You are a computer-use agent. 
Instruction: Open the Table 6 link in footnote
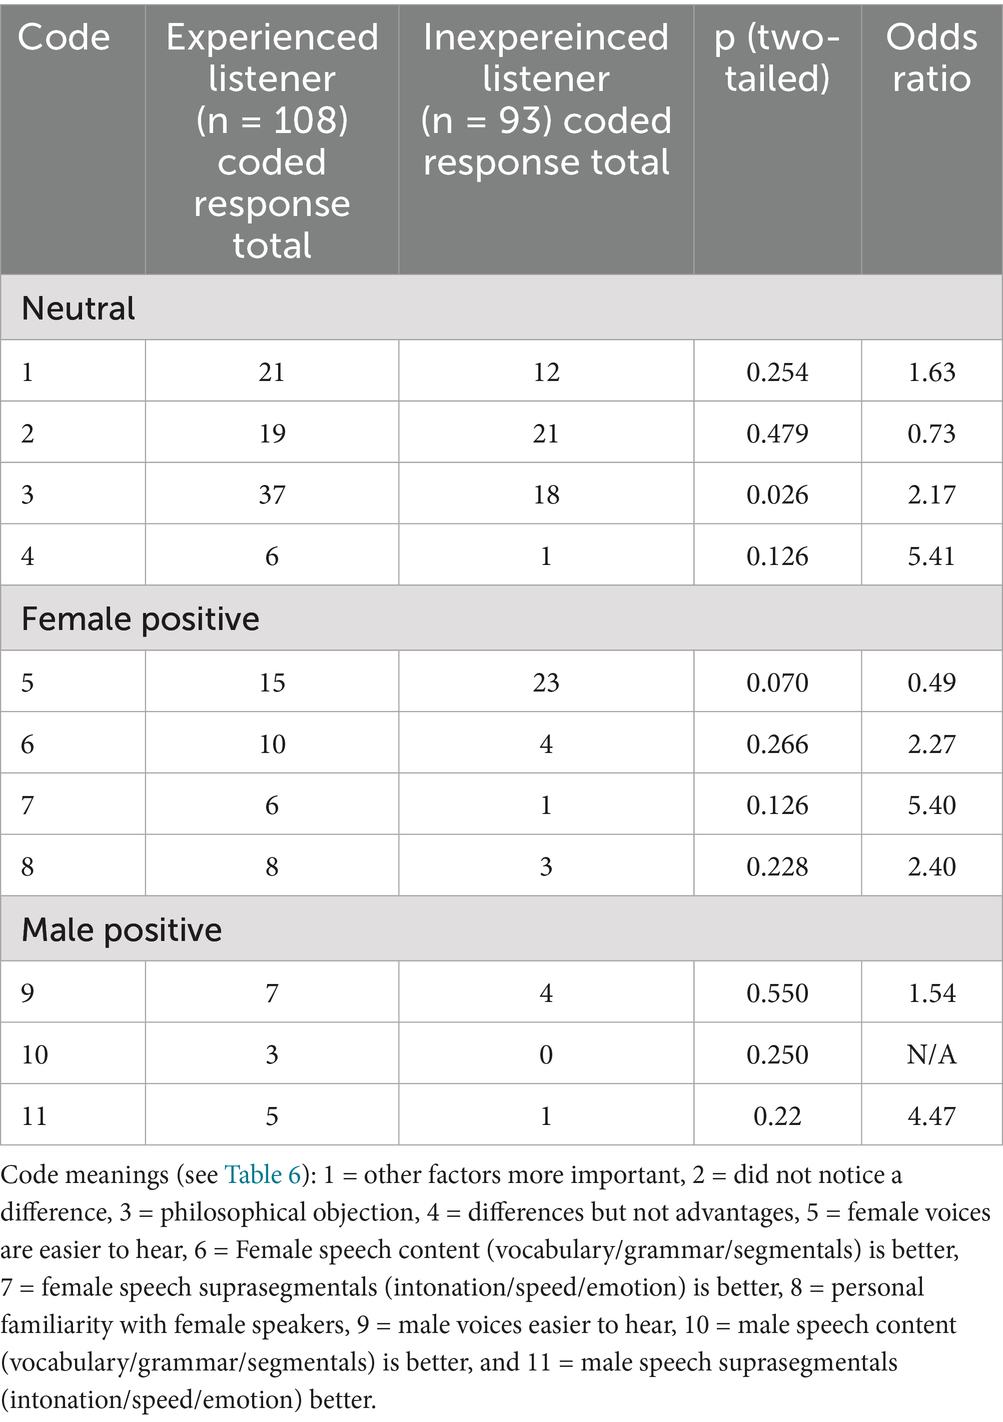tap(262, 1175)
